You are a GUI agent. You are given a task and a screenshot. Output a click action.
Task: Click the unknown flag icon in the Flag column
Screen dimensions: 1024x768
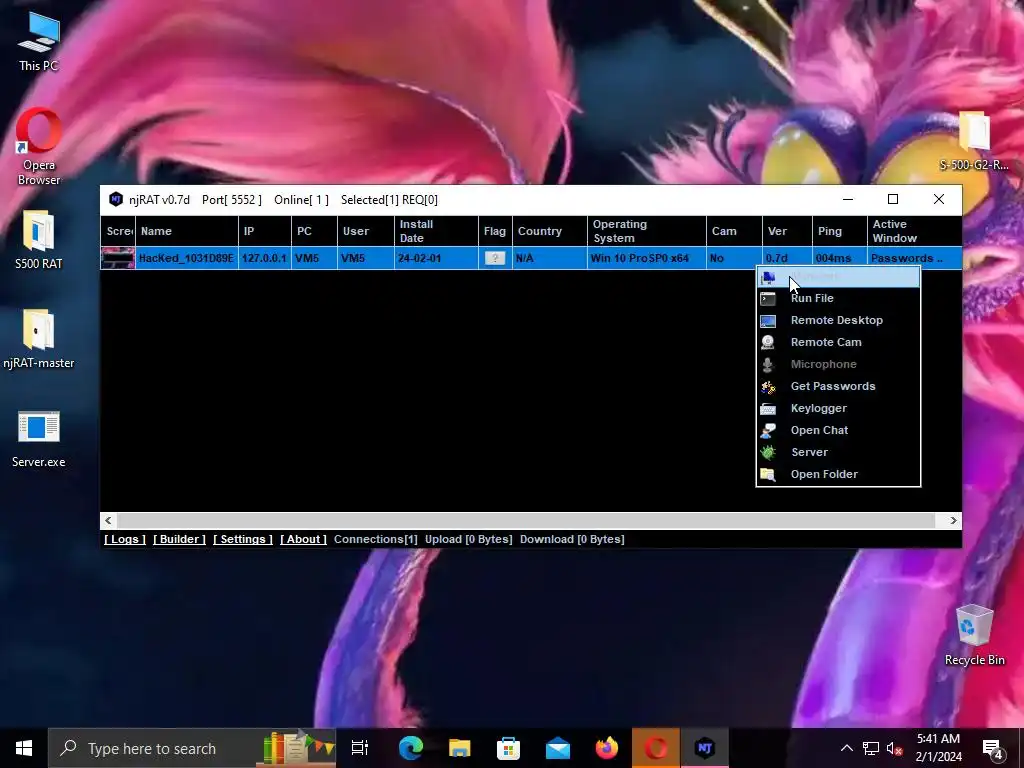point(495,258)
